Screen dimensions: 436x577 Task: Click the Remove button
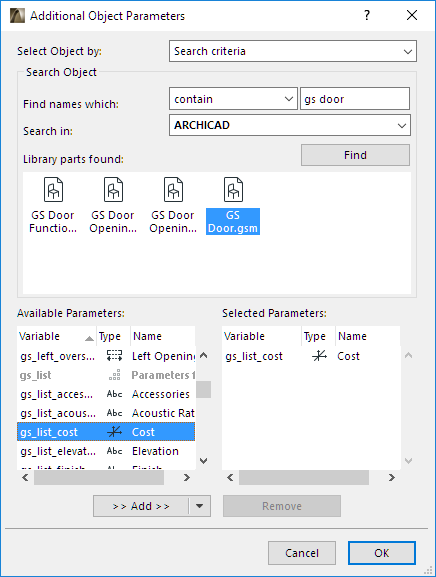point(282,506)
